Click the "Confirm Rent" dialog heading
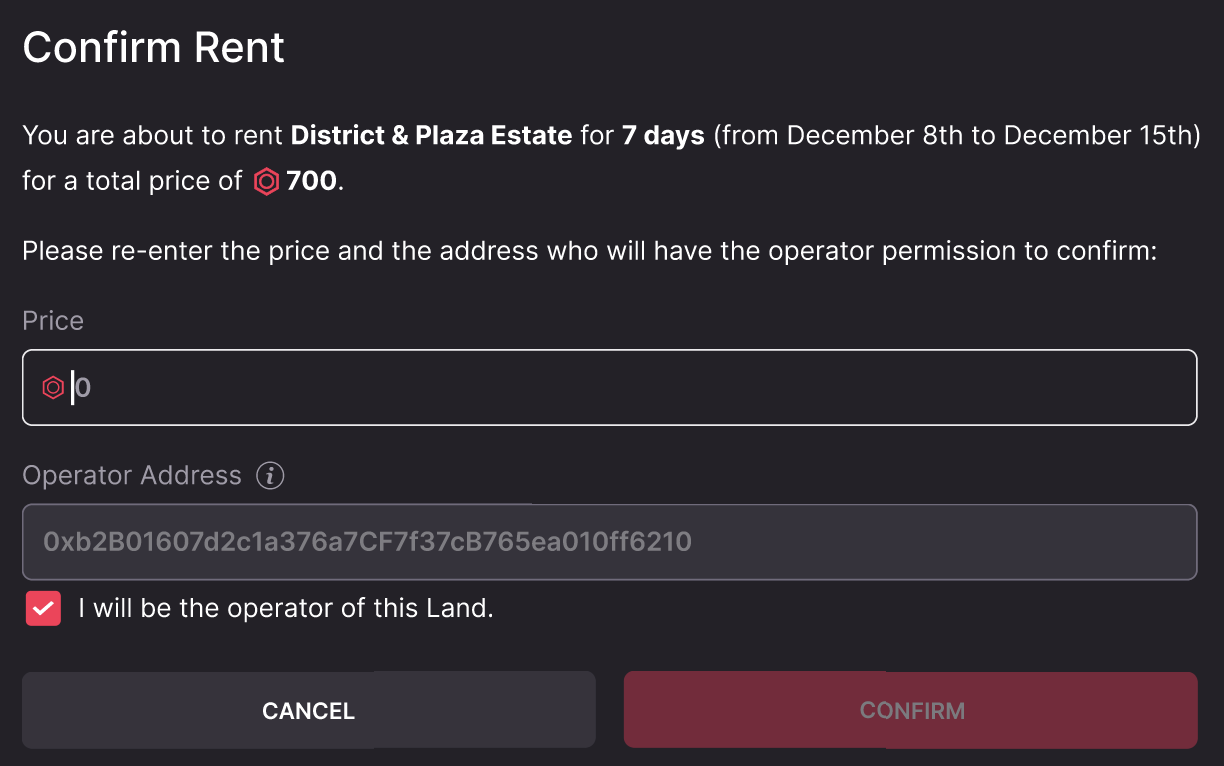The width and height of the screenshot is (1224, 766). (x=154, y=48)
